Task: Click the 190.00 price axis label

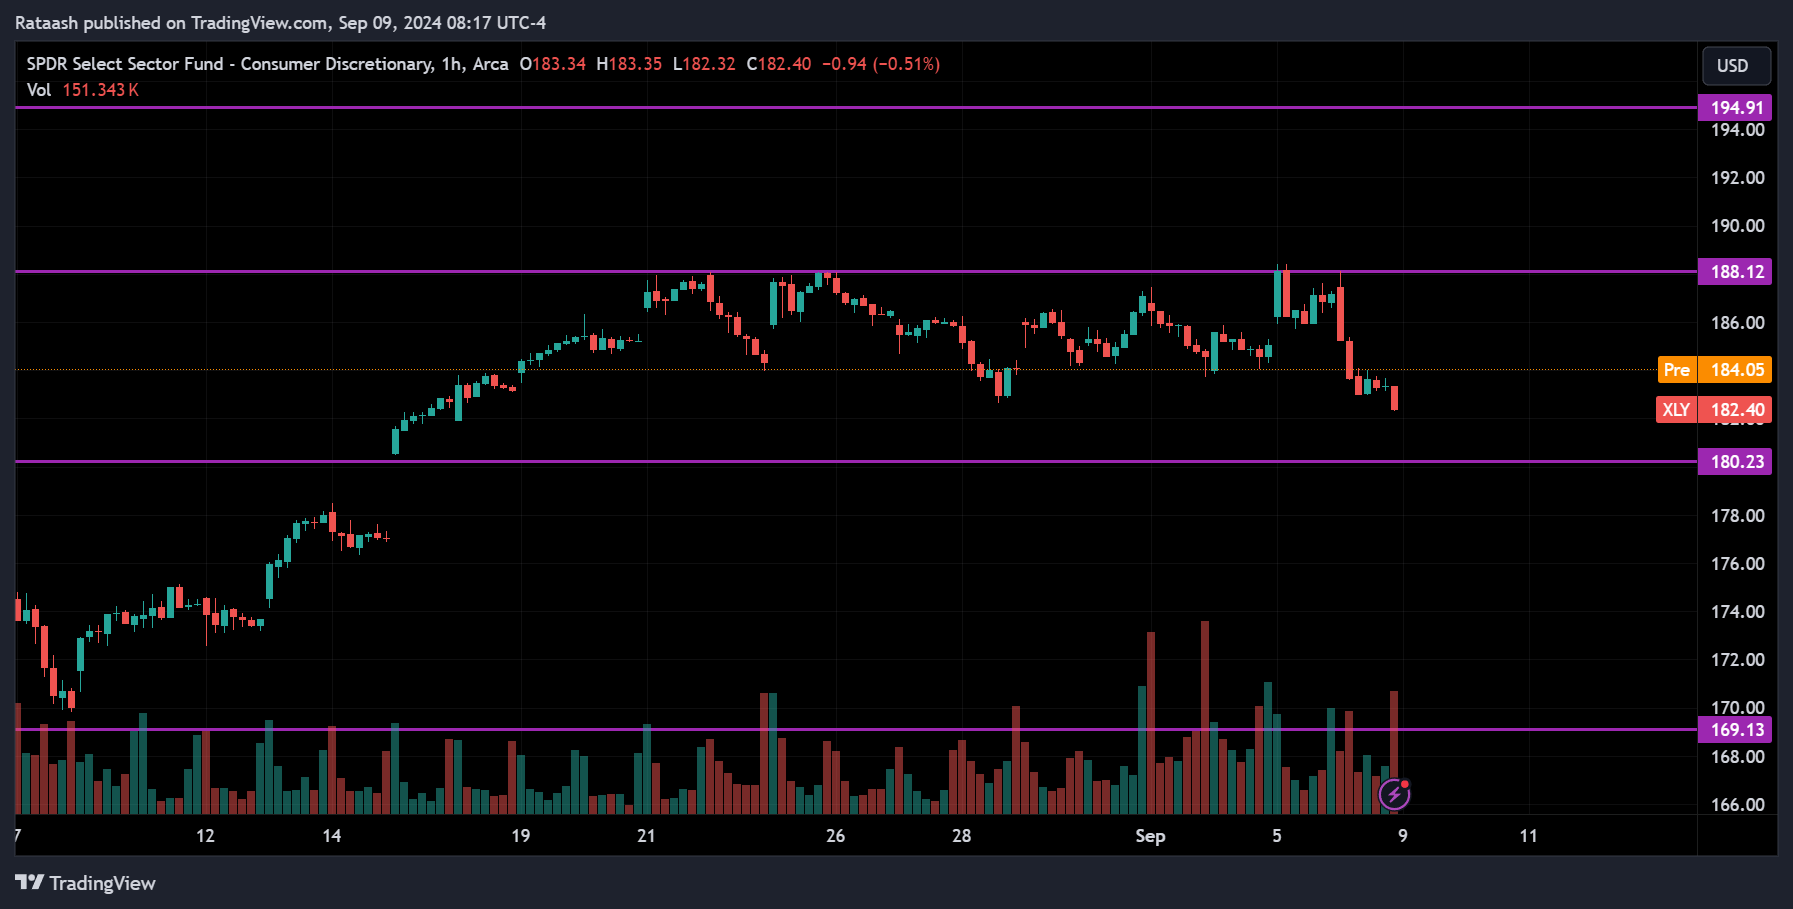Action: (1738, 226)
